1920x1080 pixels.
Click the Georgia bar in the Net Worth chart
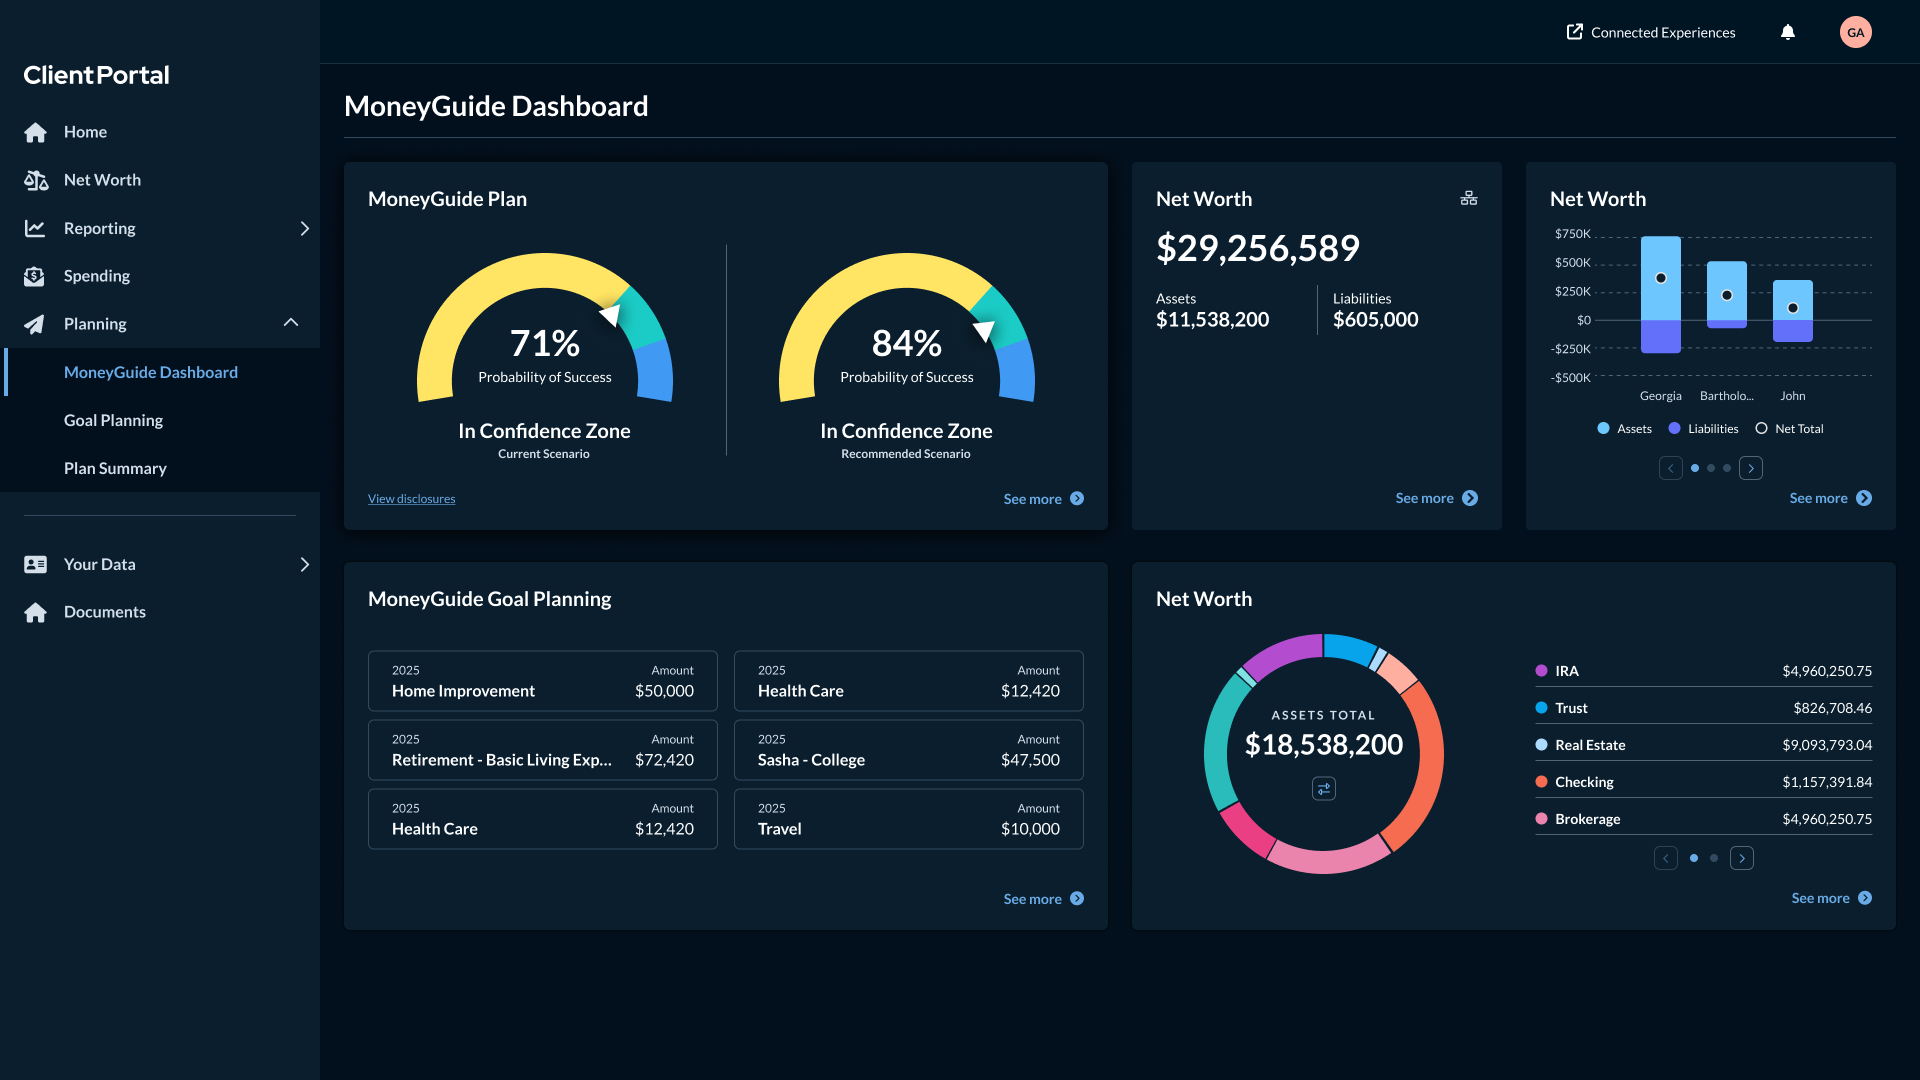click(x=1661, y=294)
